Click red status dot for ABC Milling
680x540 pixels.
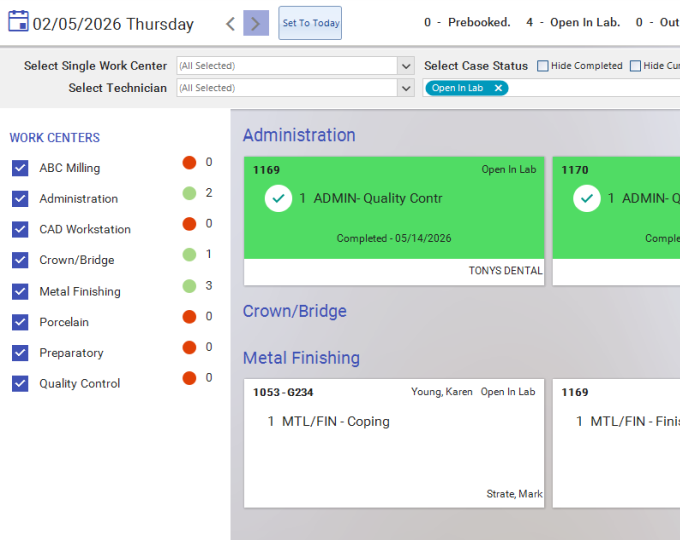(x=190, y=162)
